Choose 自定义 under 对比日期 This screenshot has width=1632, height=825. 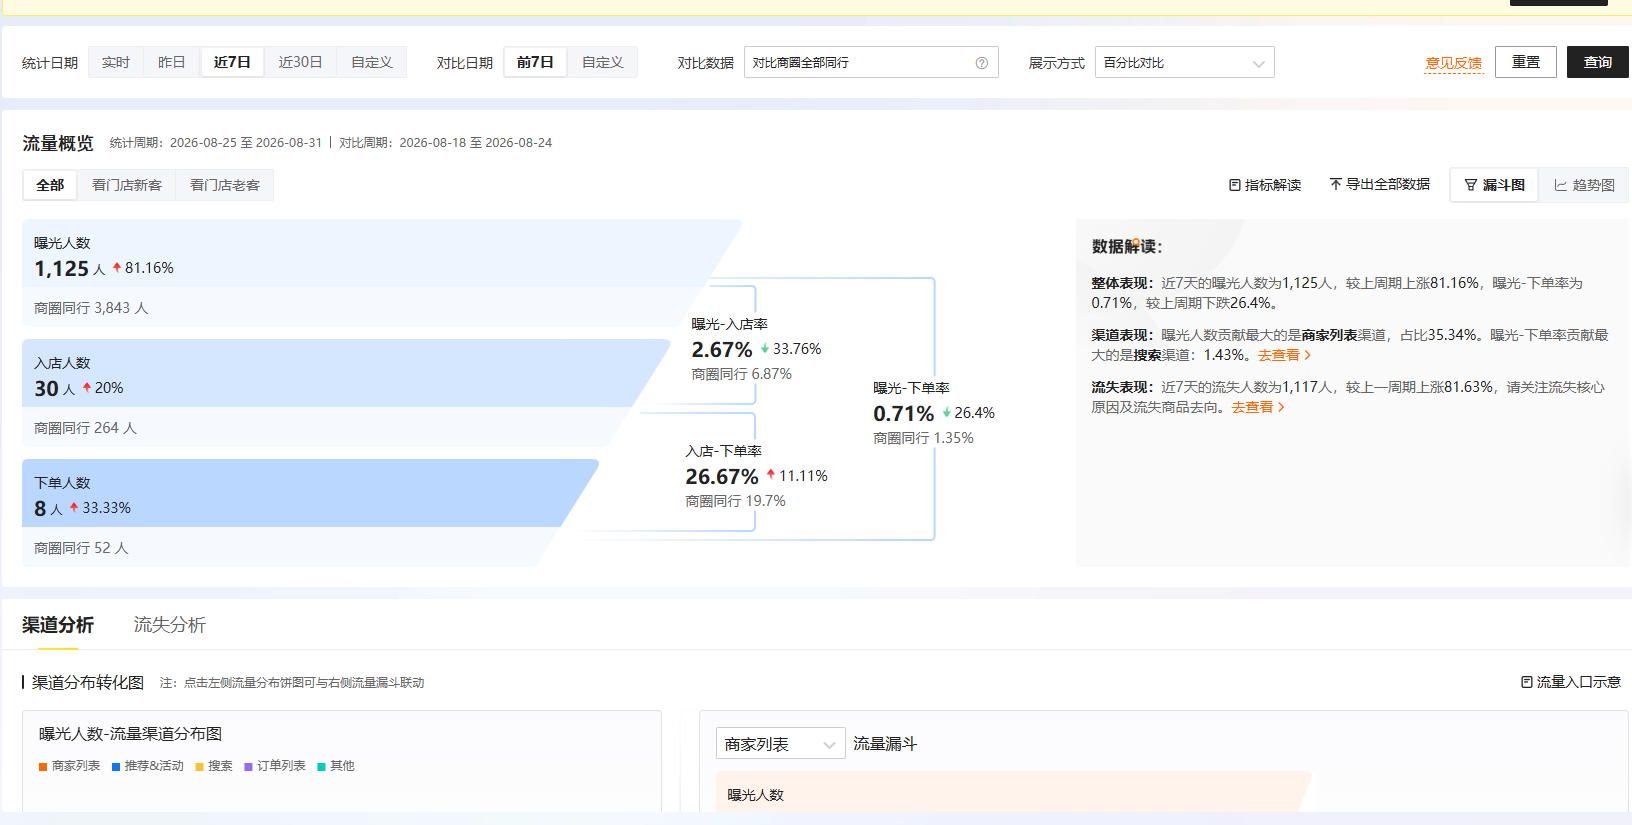[x=603, y=62]
